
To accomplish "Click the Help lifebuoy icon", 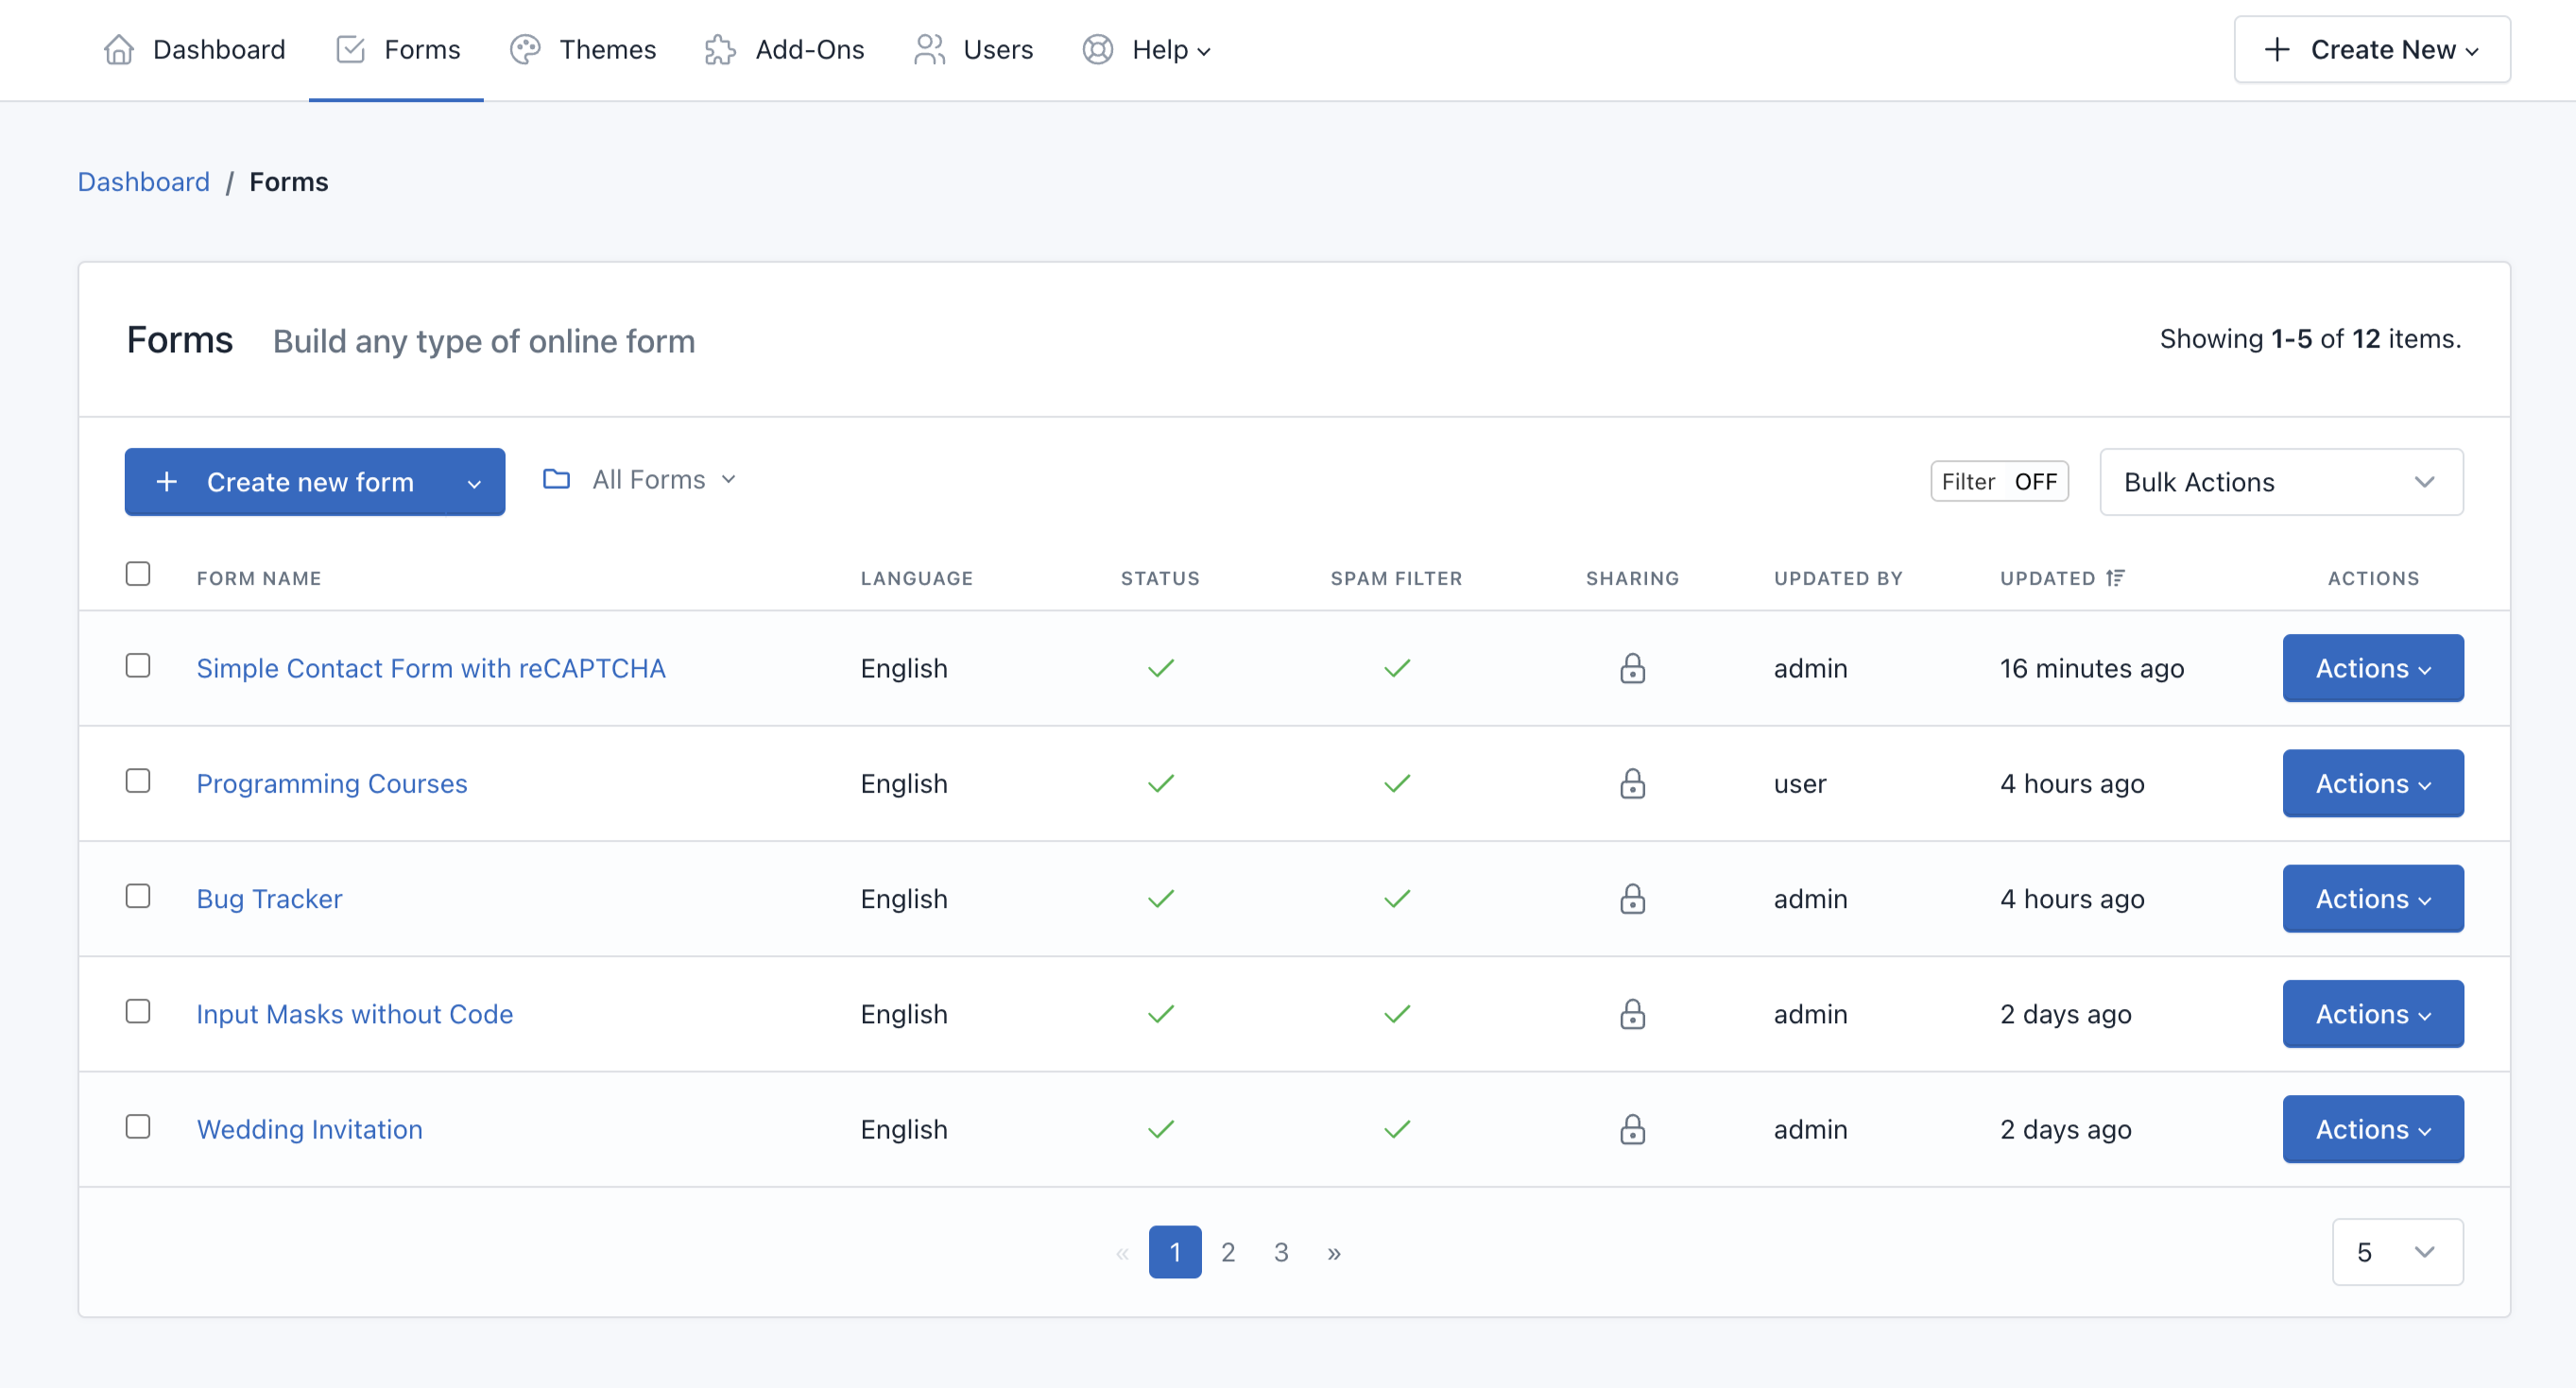I will pyautogui.click(x=1097, y=50).
